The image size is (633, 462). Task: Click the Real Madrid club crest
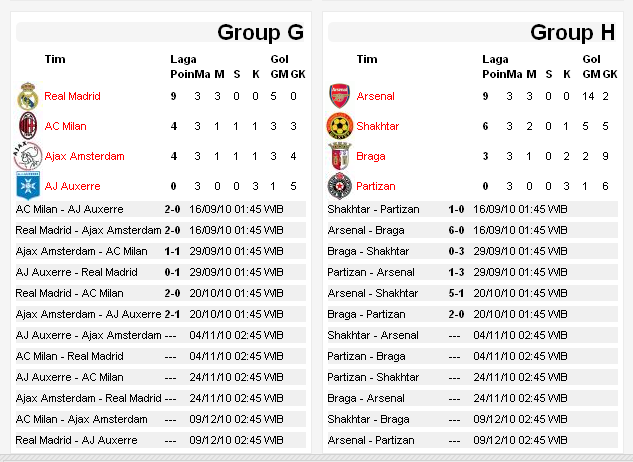point(28,97)
